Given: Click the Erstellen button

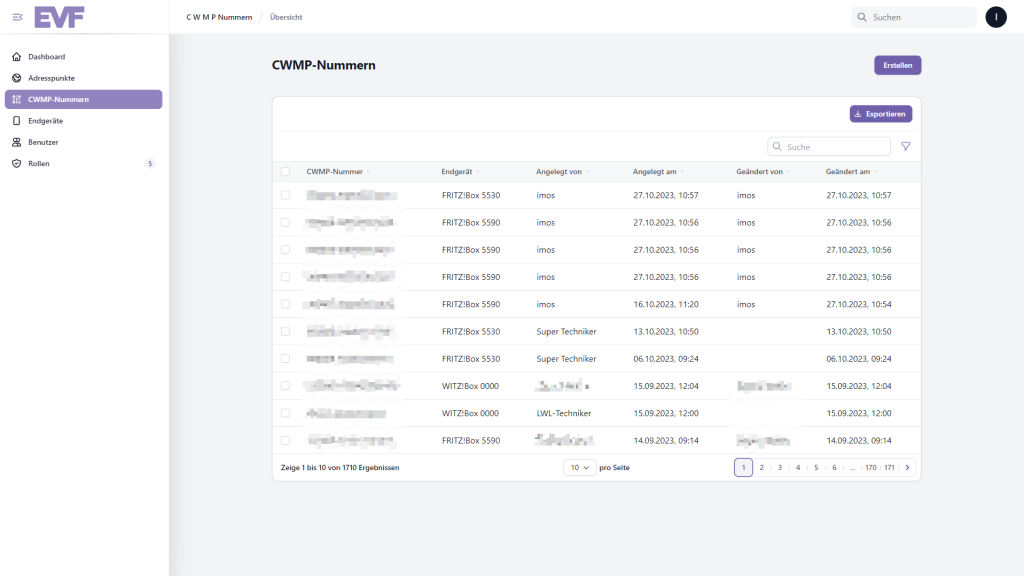Looking at the screenshot, I should pos(897,65).
